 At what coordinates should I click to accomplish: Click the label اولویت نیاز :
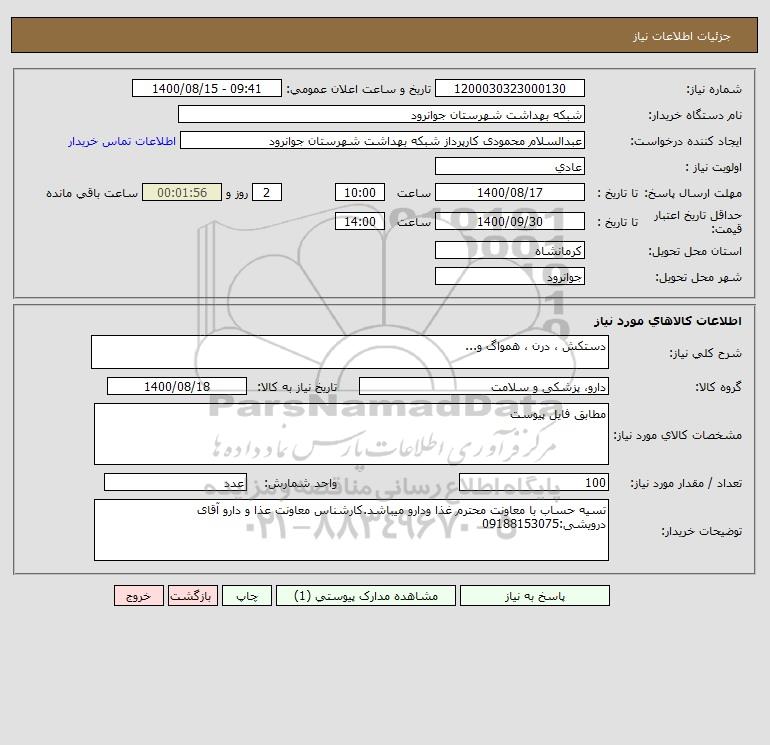pos(714,167)
